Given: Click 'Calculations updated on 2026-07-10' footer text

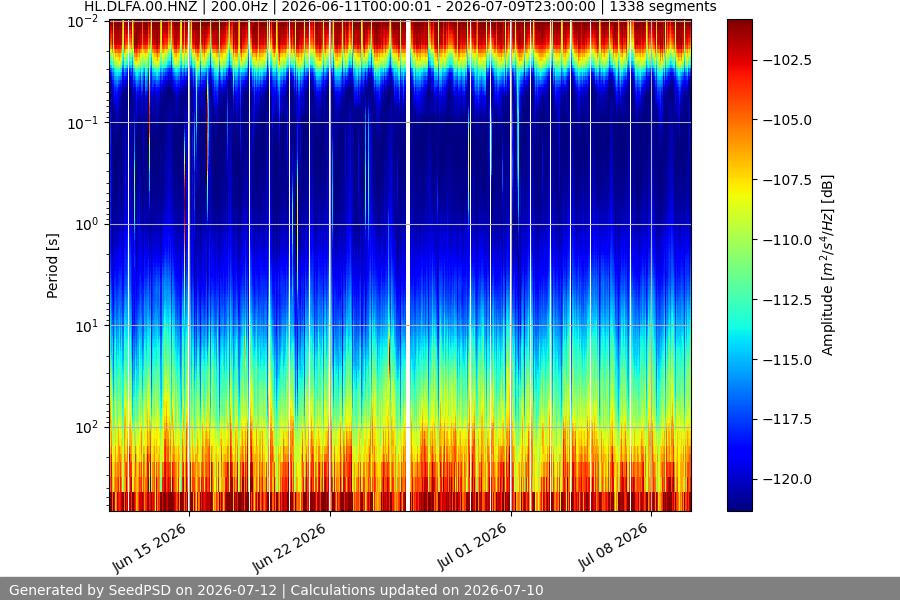Looking at the screenshot, I should point(417,590).
